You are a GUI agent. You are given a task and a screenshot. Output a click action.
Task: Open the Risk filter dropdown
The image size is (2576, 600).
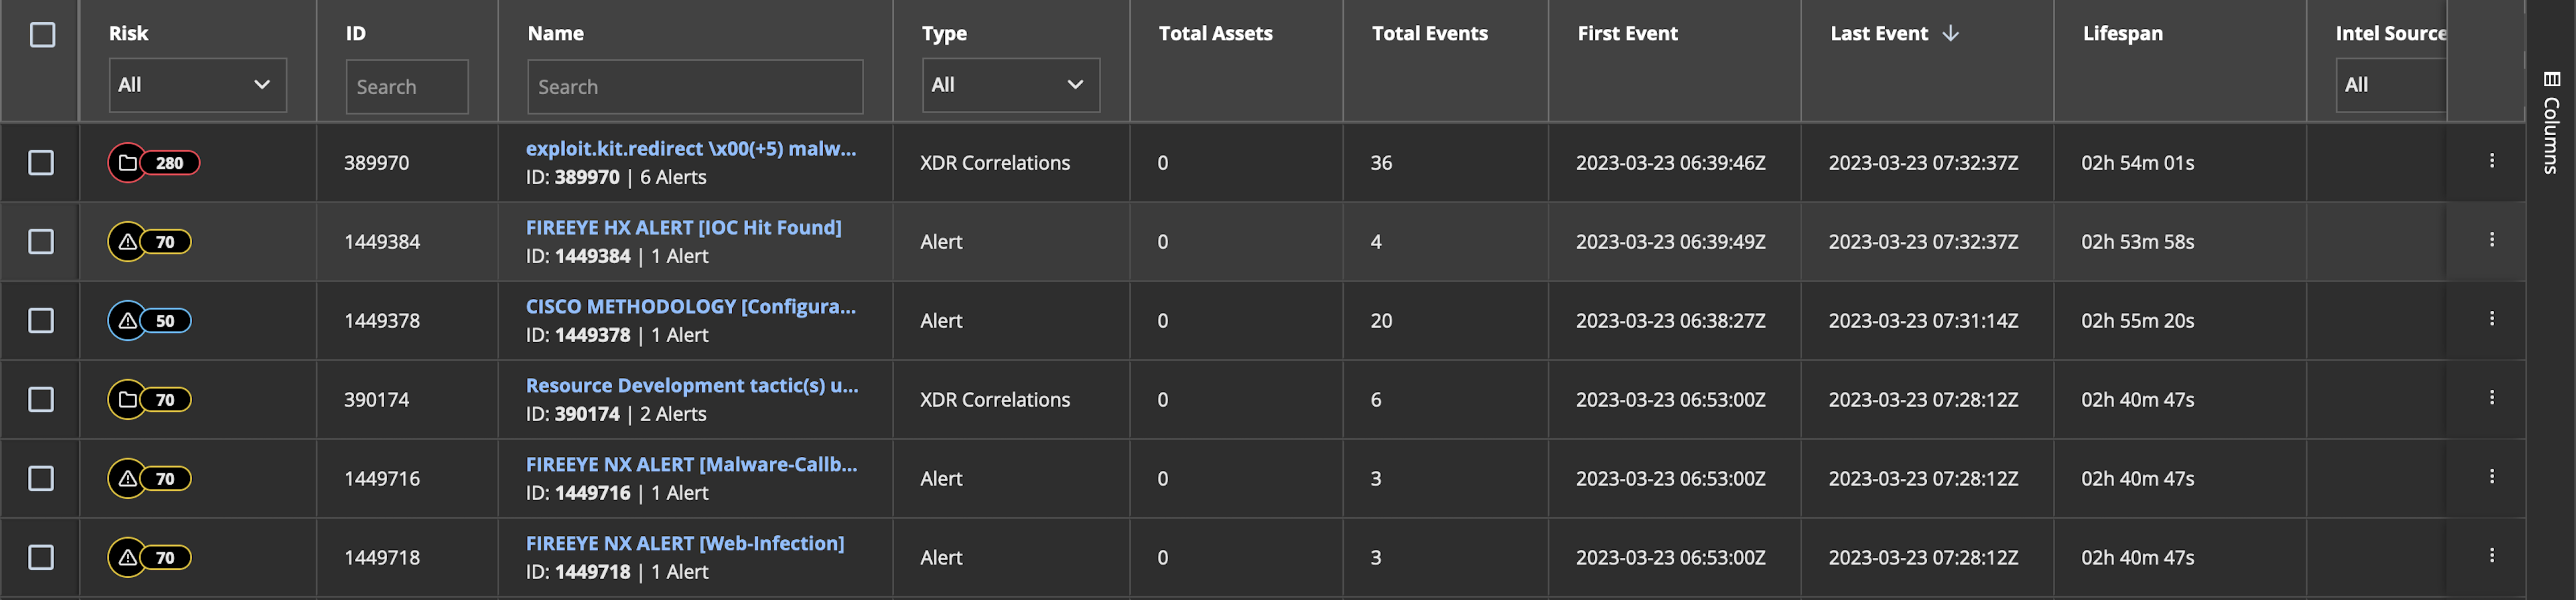point(197,85)
